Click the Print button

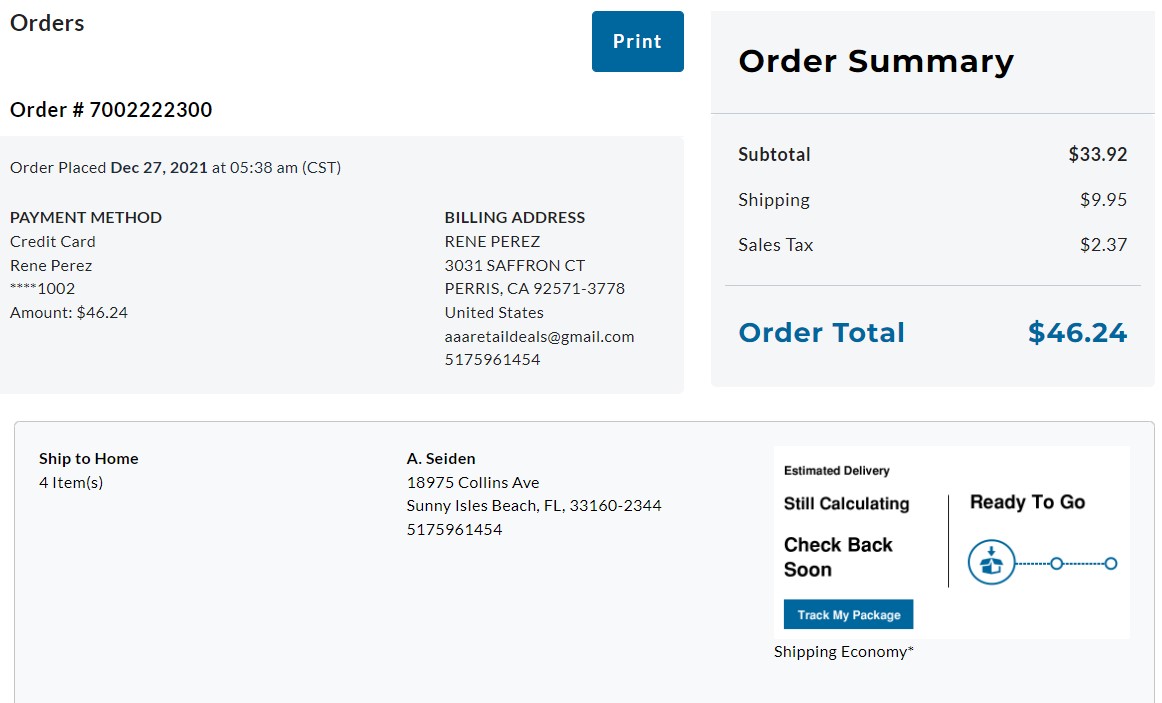tap(637, 41)
